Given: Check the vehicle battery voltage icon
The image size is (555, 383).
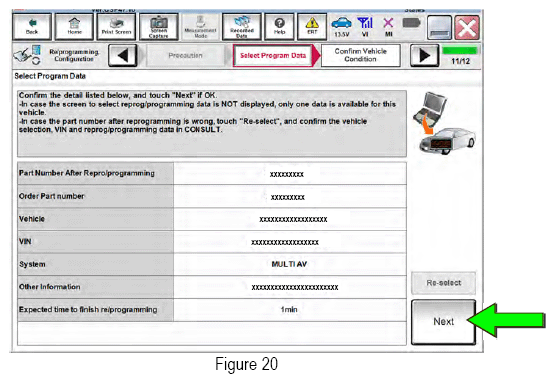Looking at the screenshot, I should (342, 27).
